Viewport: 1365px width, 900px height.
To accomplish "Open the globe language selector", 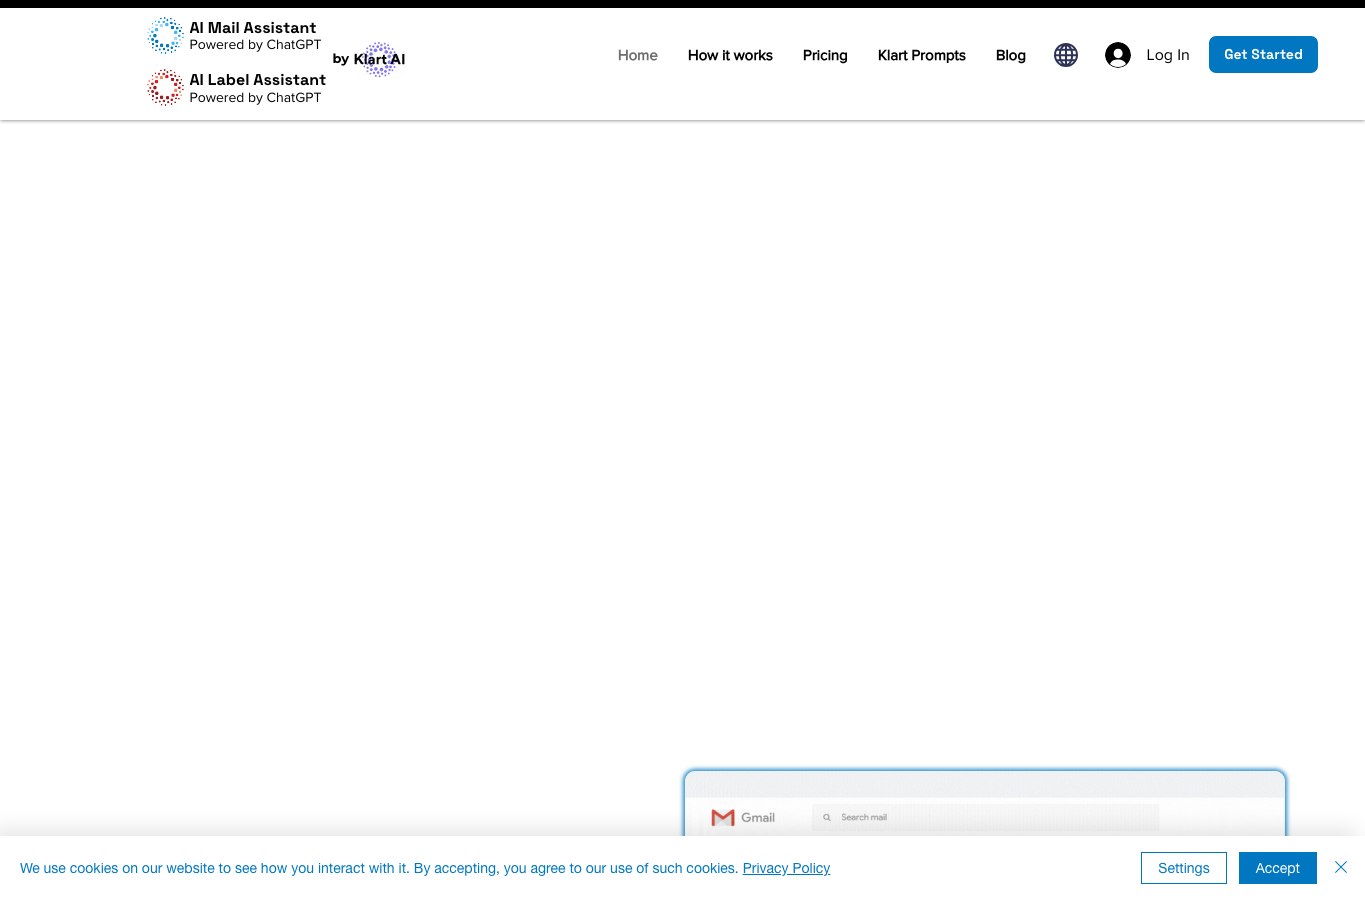I will click(x=1066, y=55).
